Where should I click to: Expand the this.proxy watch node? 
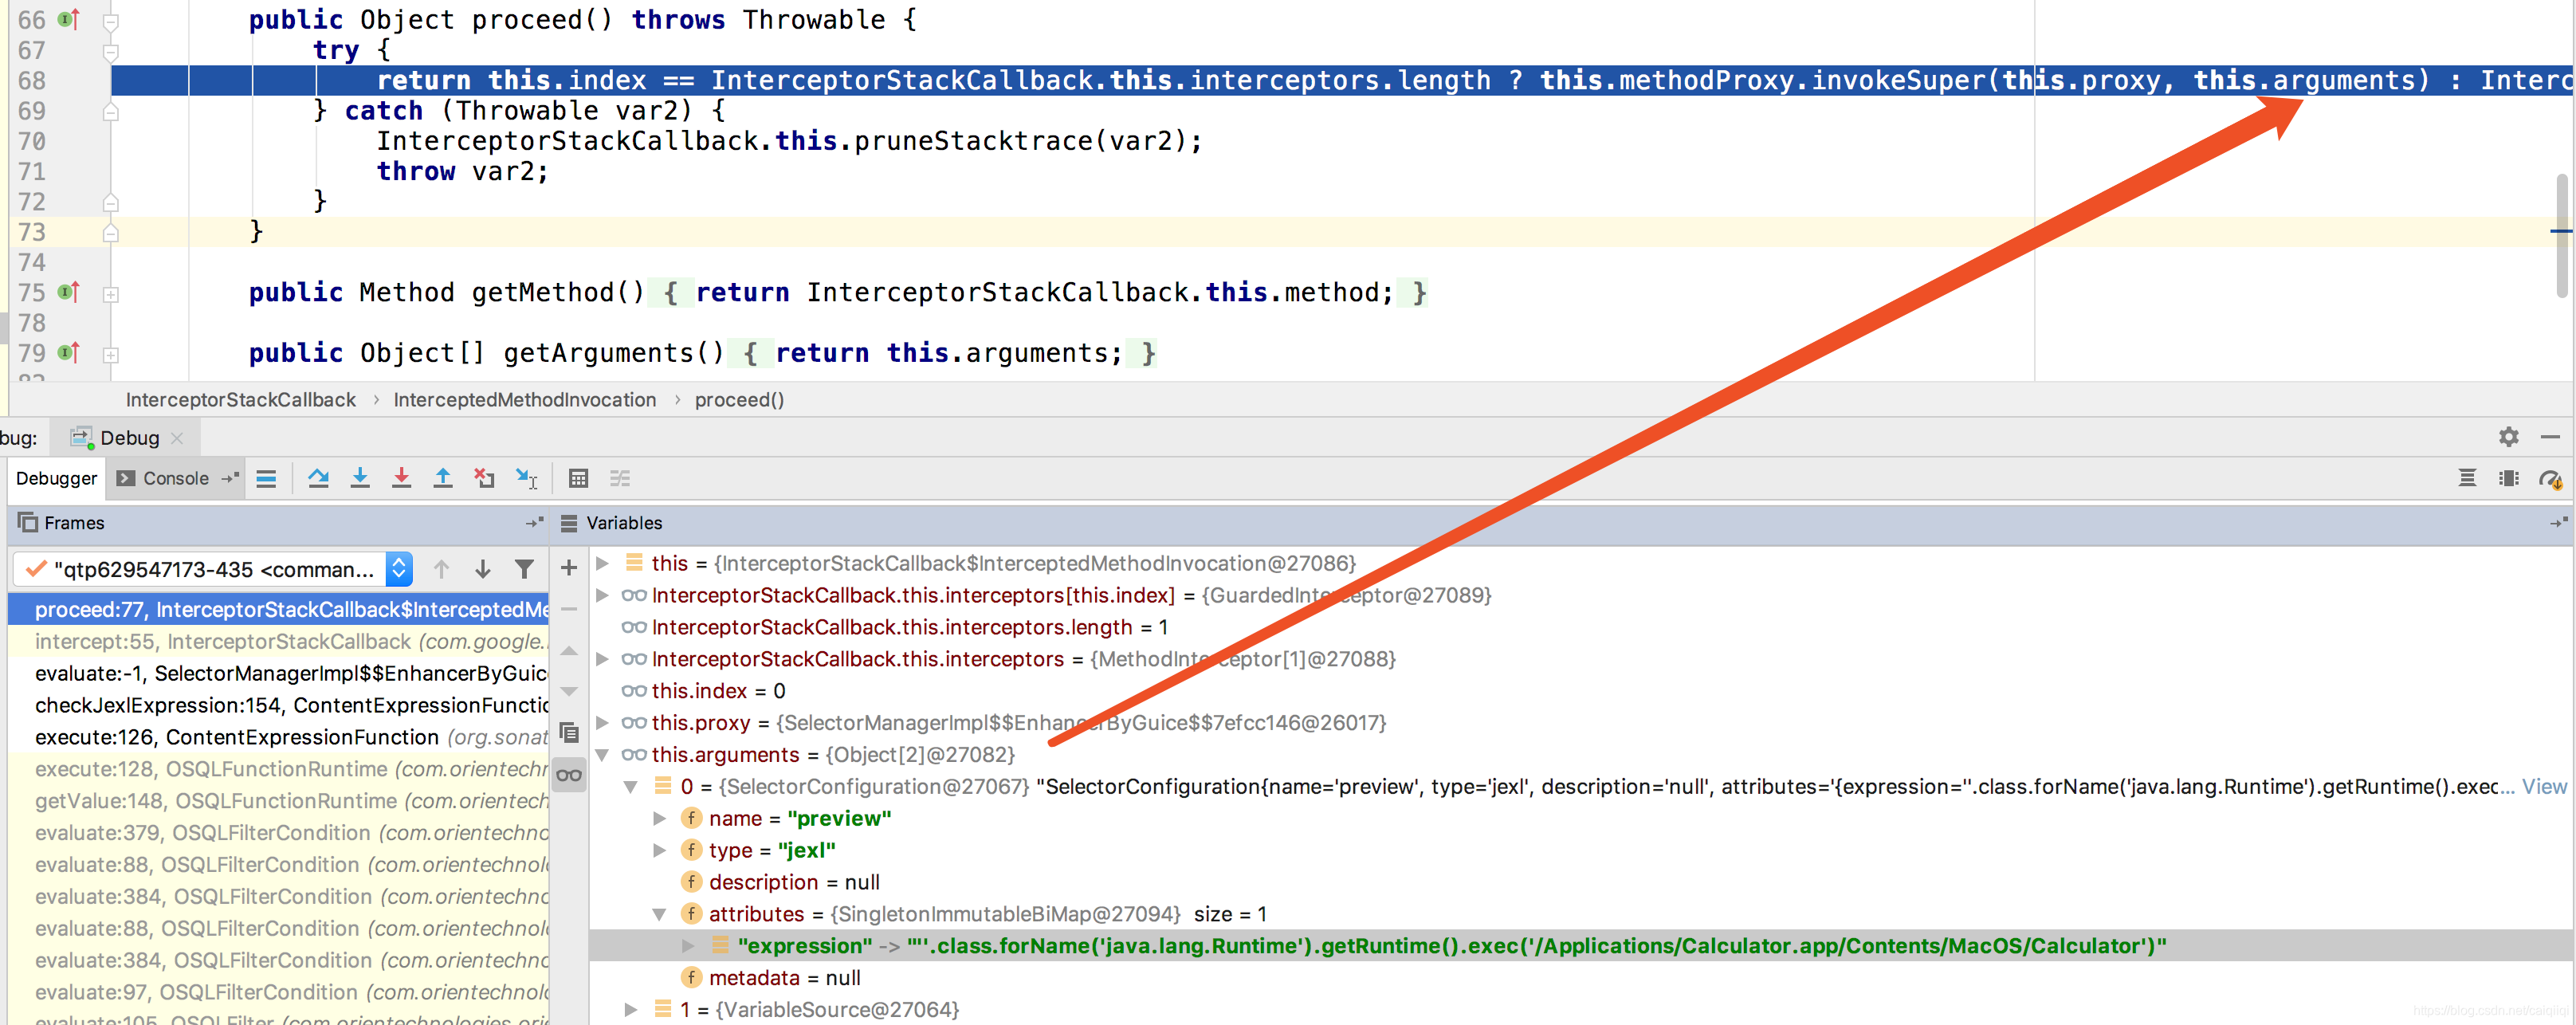coord(603,722)
